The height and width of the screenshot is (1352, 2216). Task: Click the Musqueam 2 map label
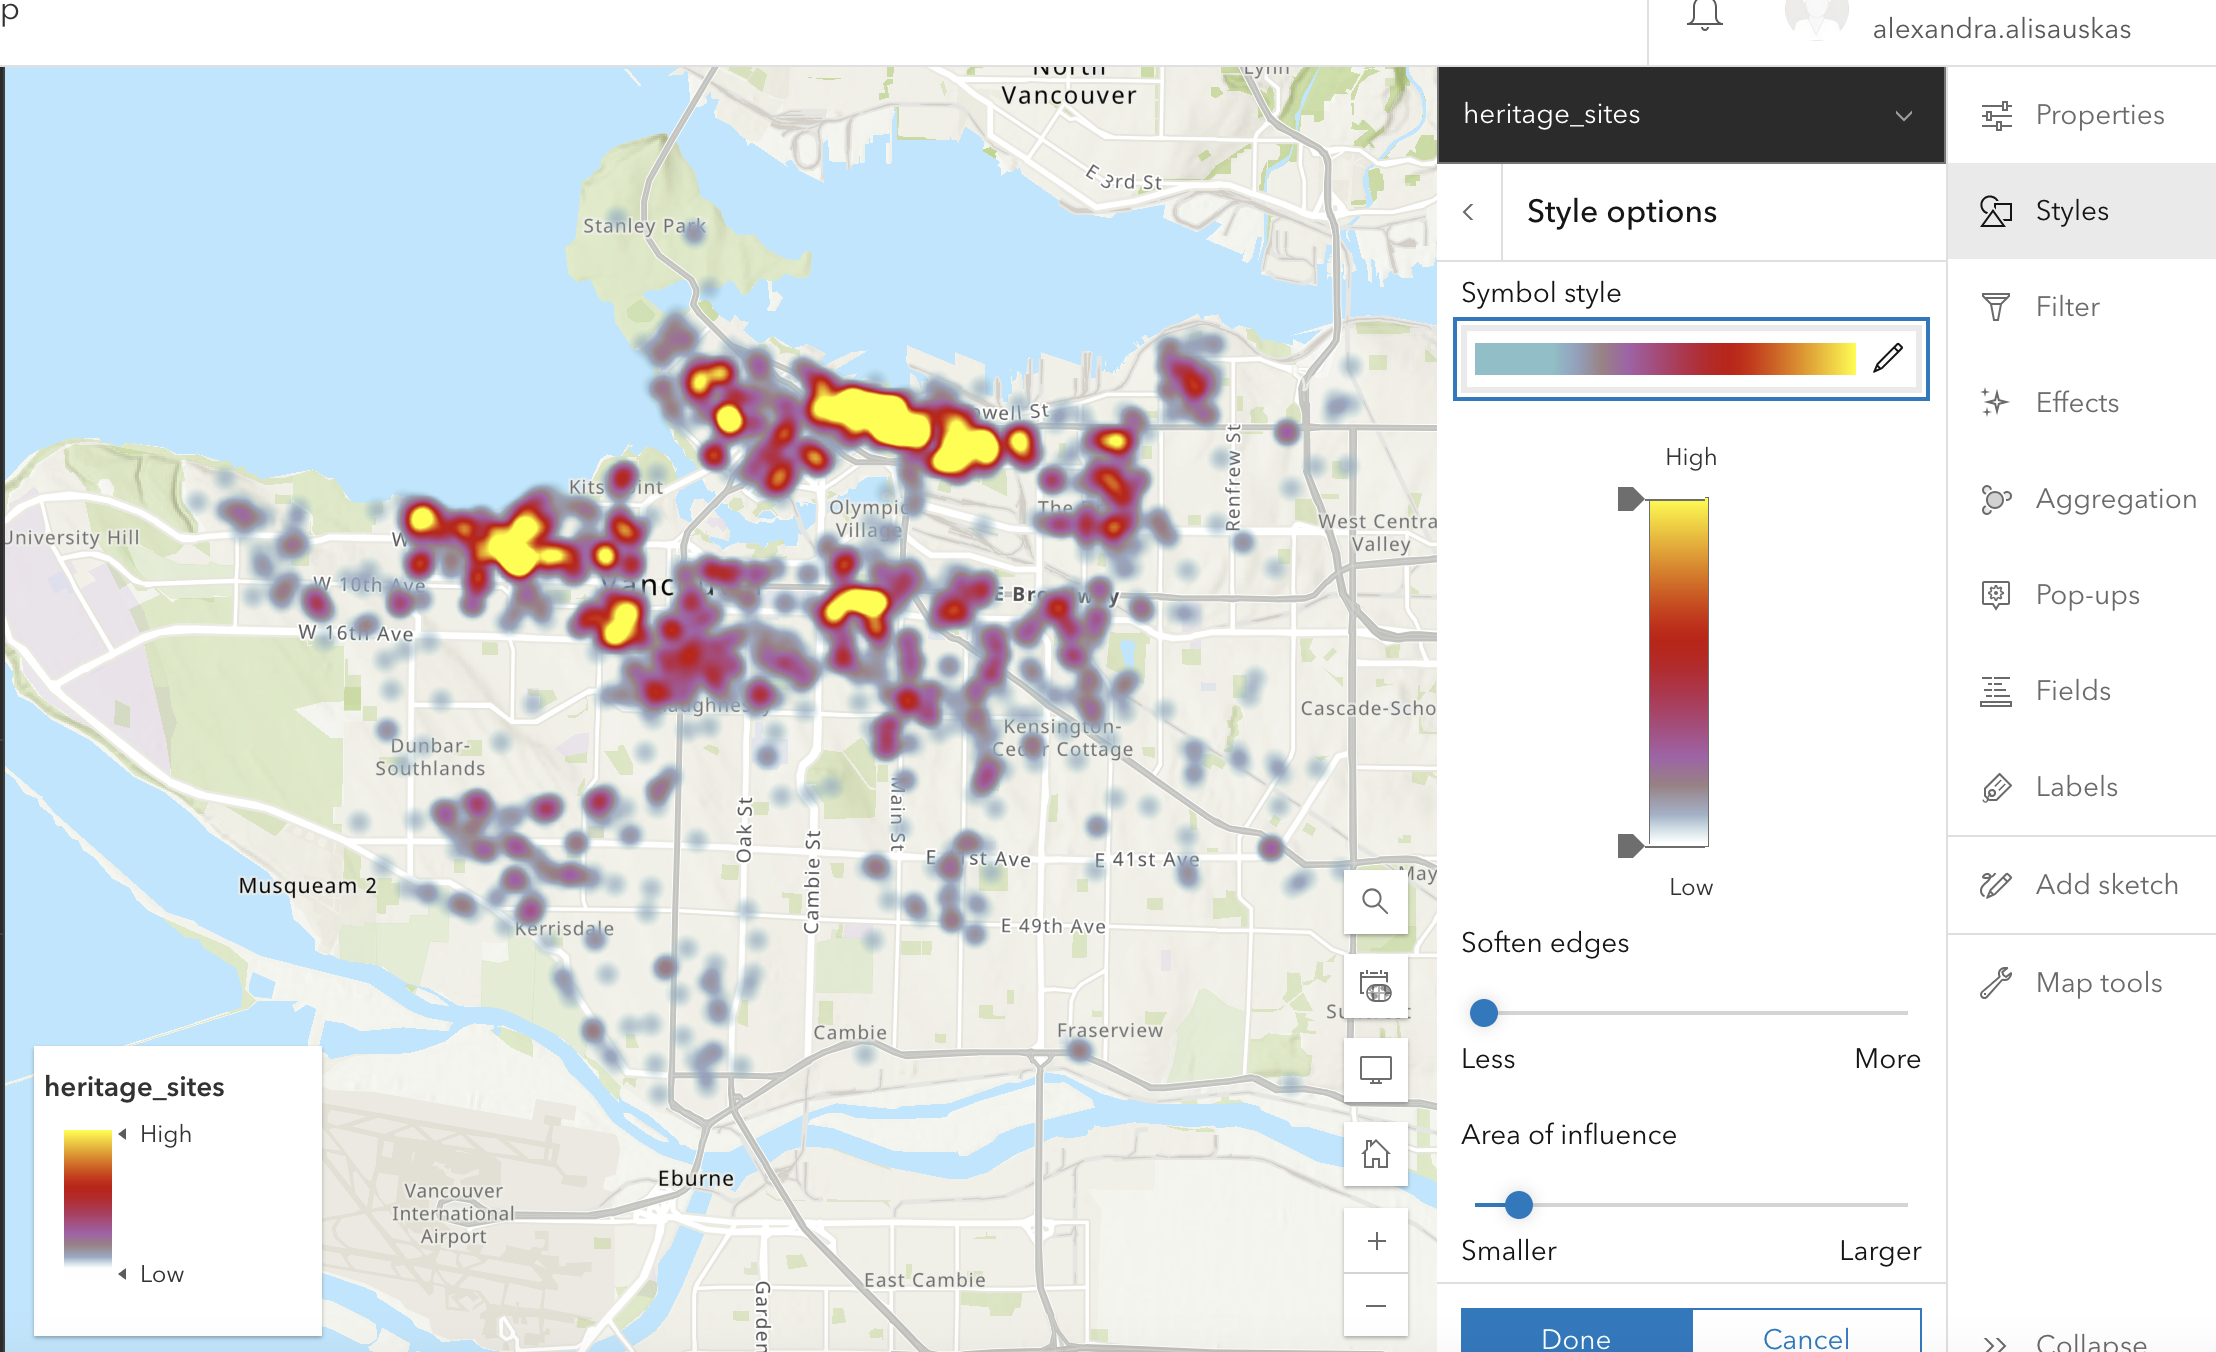[x=308, y=886]
